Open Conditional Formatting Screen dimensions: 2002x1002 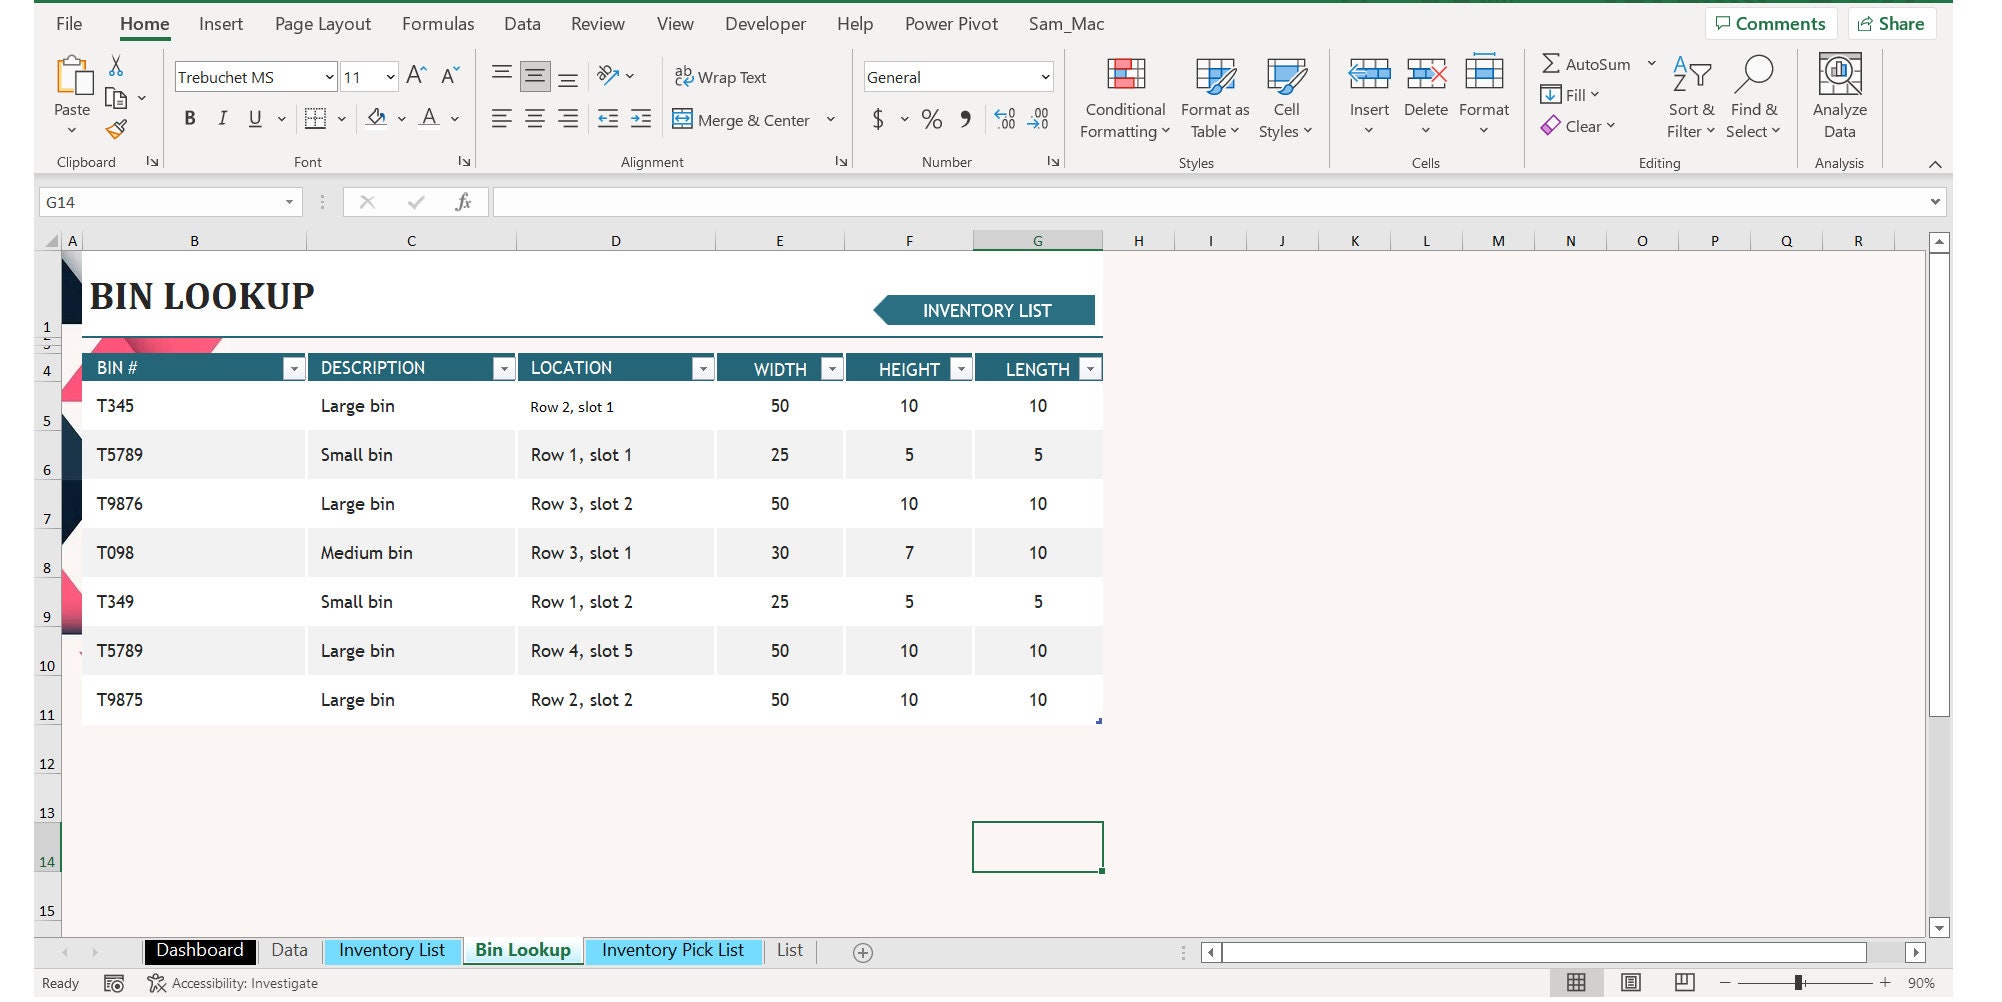coord(1124,95)
